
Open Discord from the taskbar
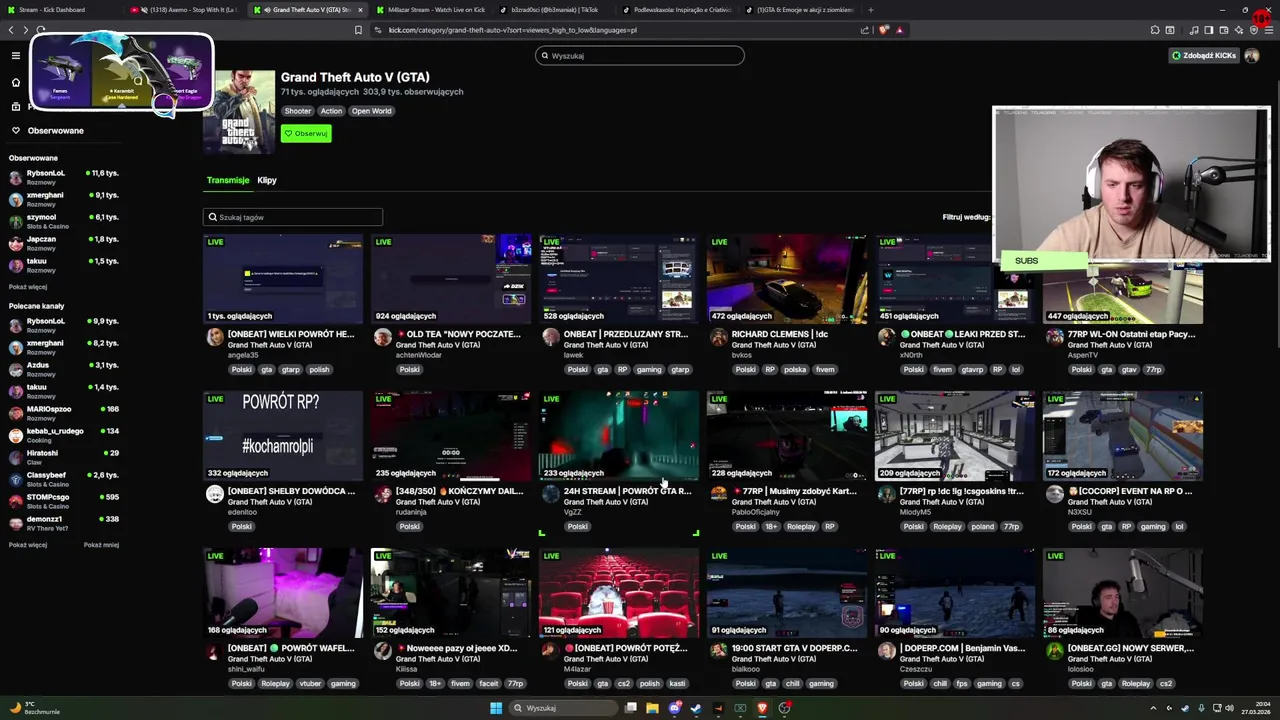pos(675,708)
